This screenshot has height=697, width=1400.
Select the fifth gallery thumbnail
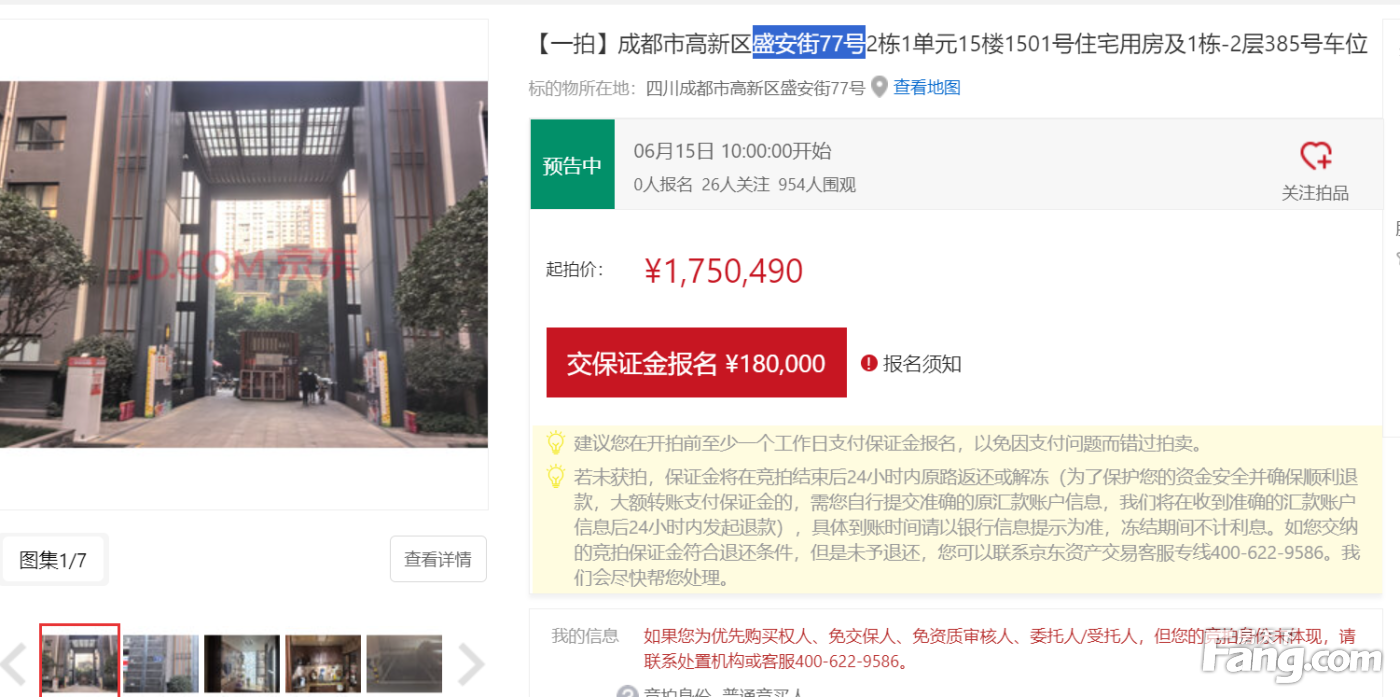(404, 664)
